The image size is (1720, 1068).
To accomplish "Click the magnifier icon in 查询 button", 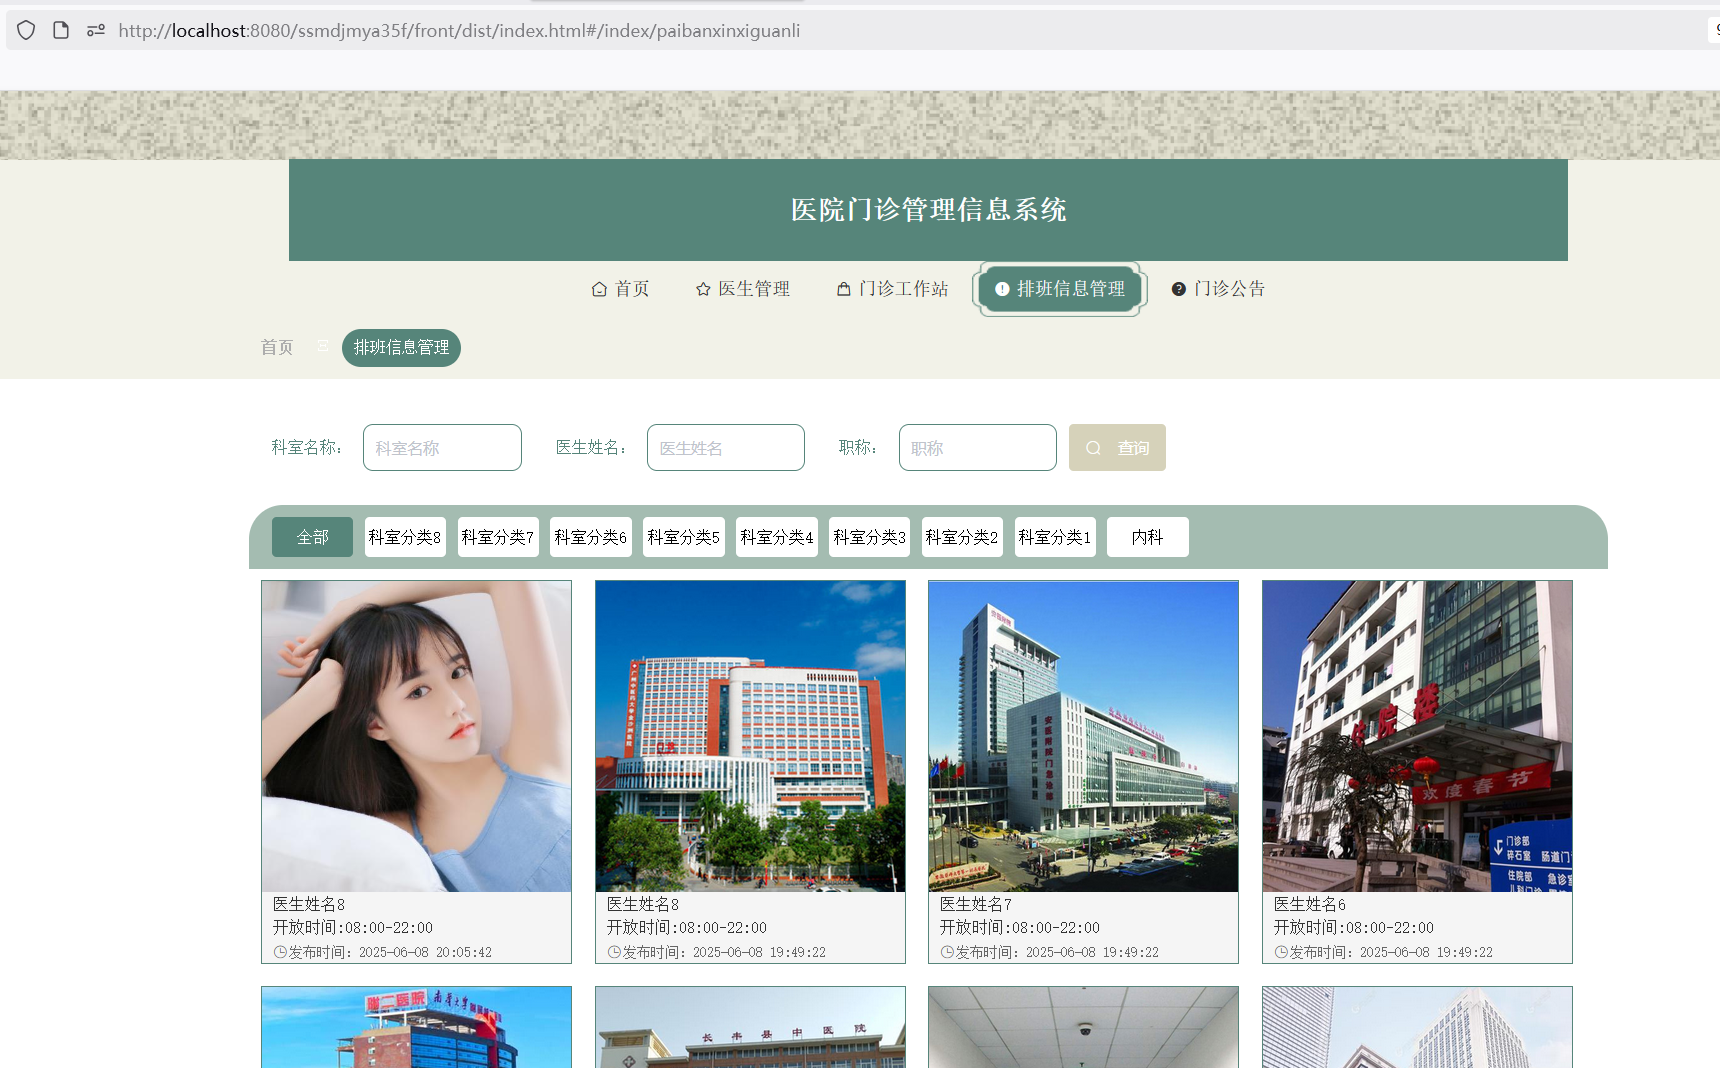I will coord(1093,448).
